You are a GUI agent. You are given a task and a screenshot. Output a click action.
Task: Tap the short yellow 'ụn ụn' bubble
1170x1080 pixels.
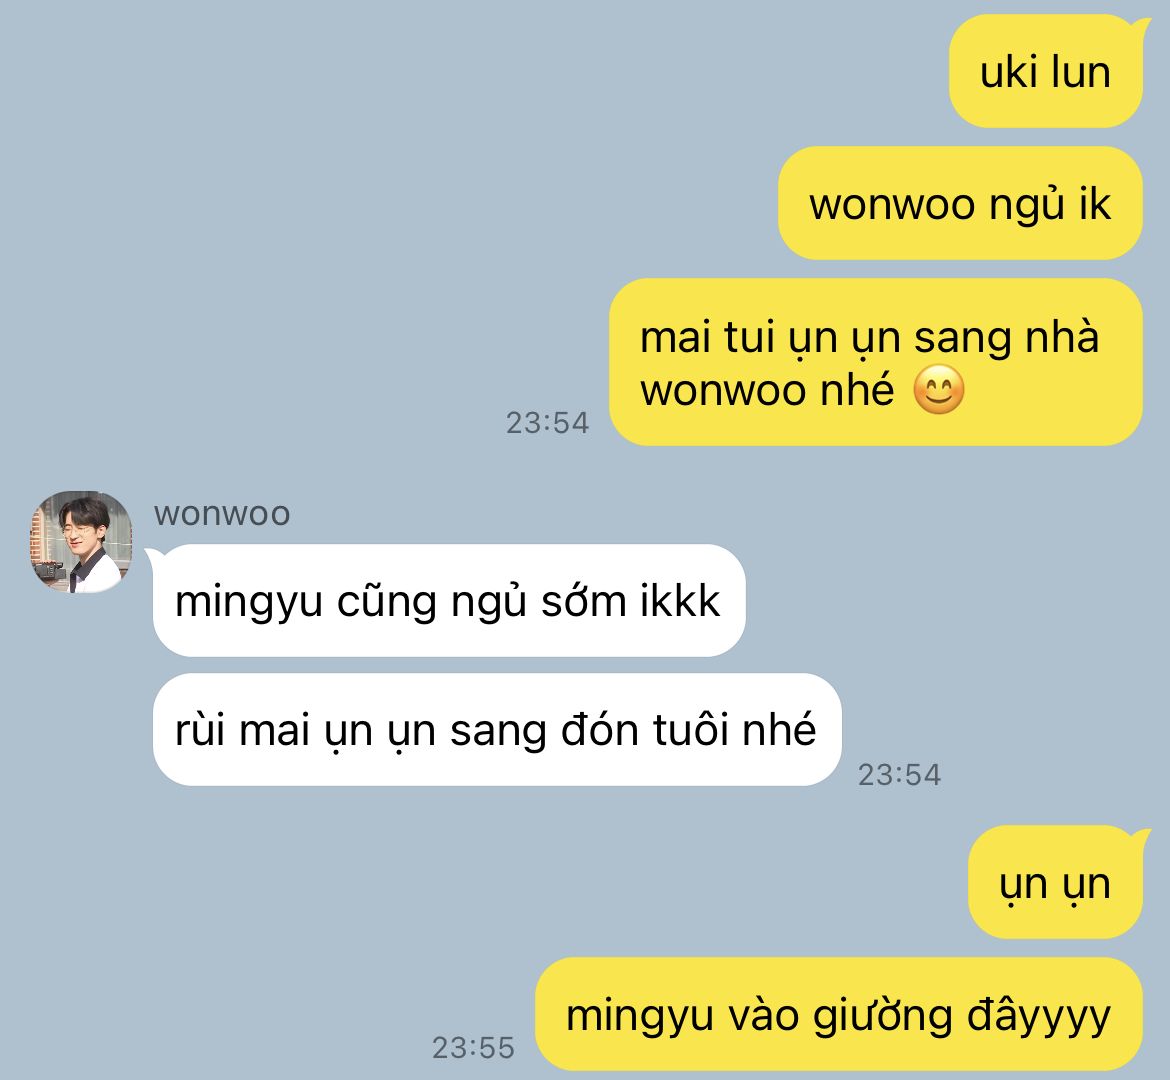point(1055,882)
